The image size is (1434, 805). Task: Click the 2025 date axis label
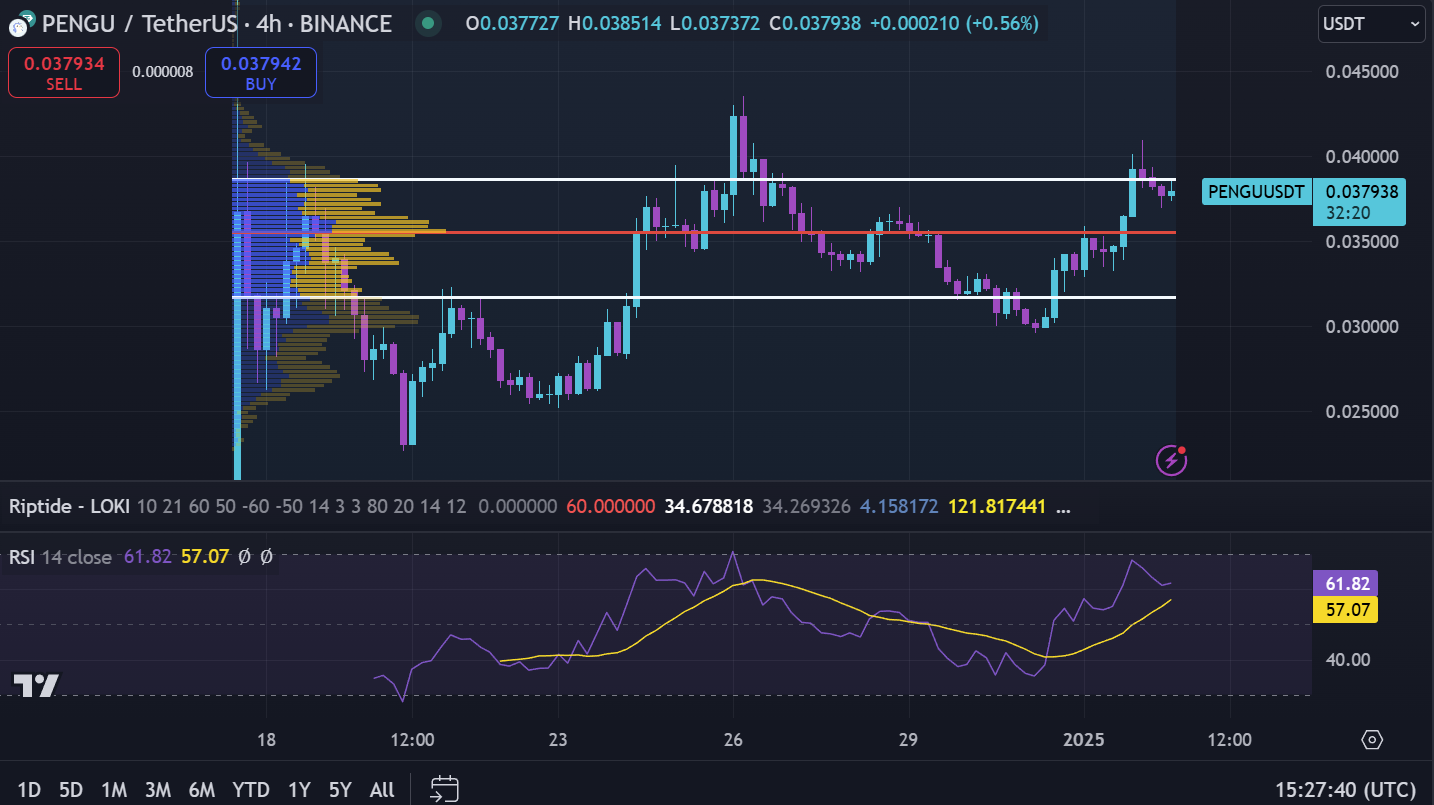pyautogui.click(x=1084, y=740)
